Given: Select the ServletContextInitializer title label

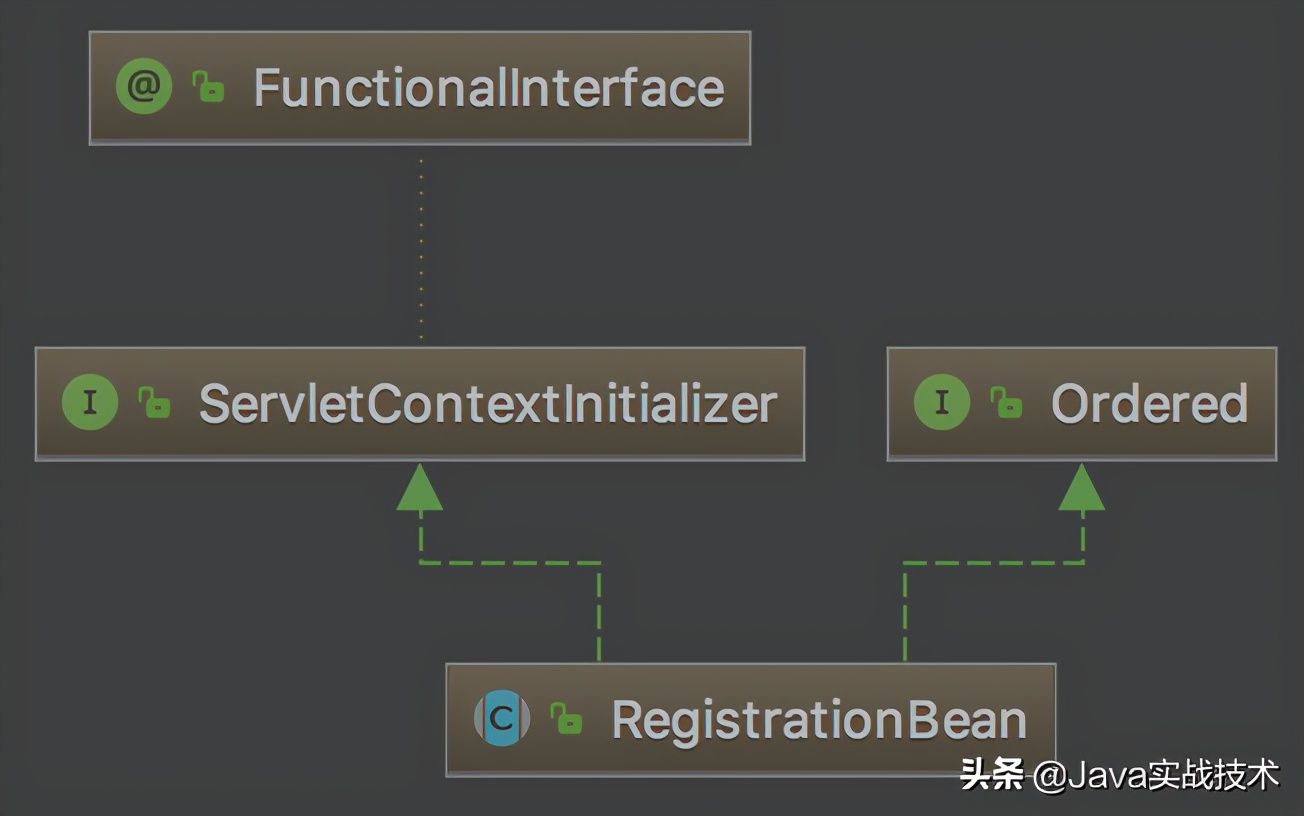Looking at the screenshot, I should [x=487, y=403].
